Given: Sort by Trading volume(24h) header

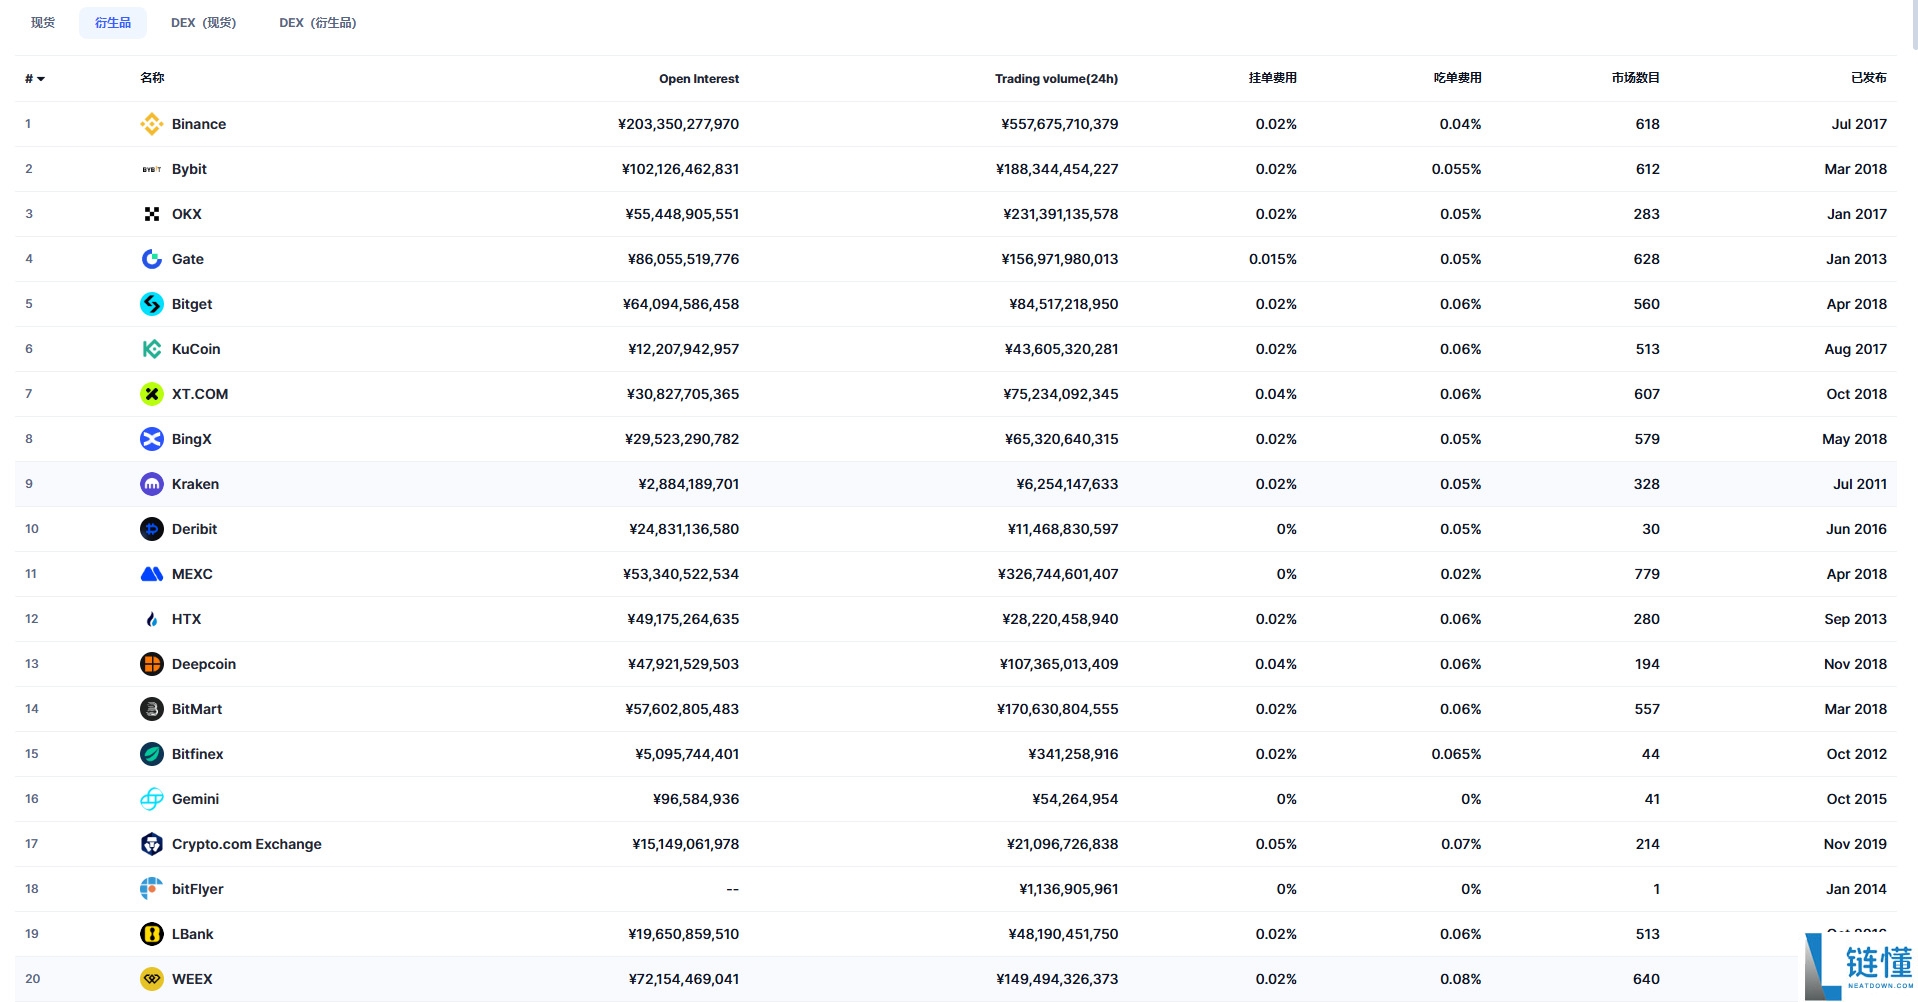Looking at the screenshot, I should click(x=1056, y=79).
